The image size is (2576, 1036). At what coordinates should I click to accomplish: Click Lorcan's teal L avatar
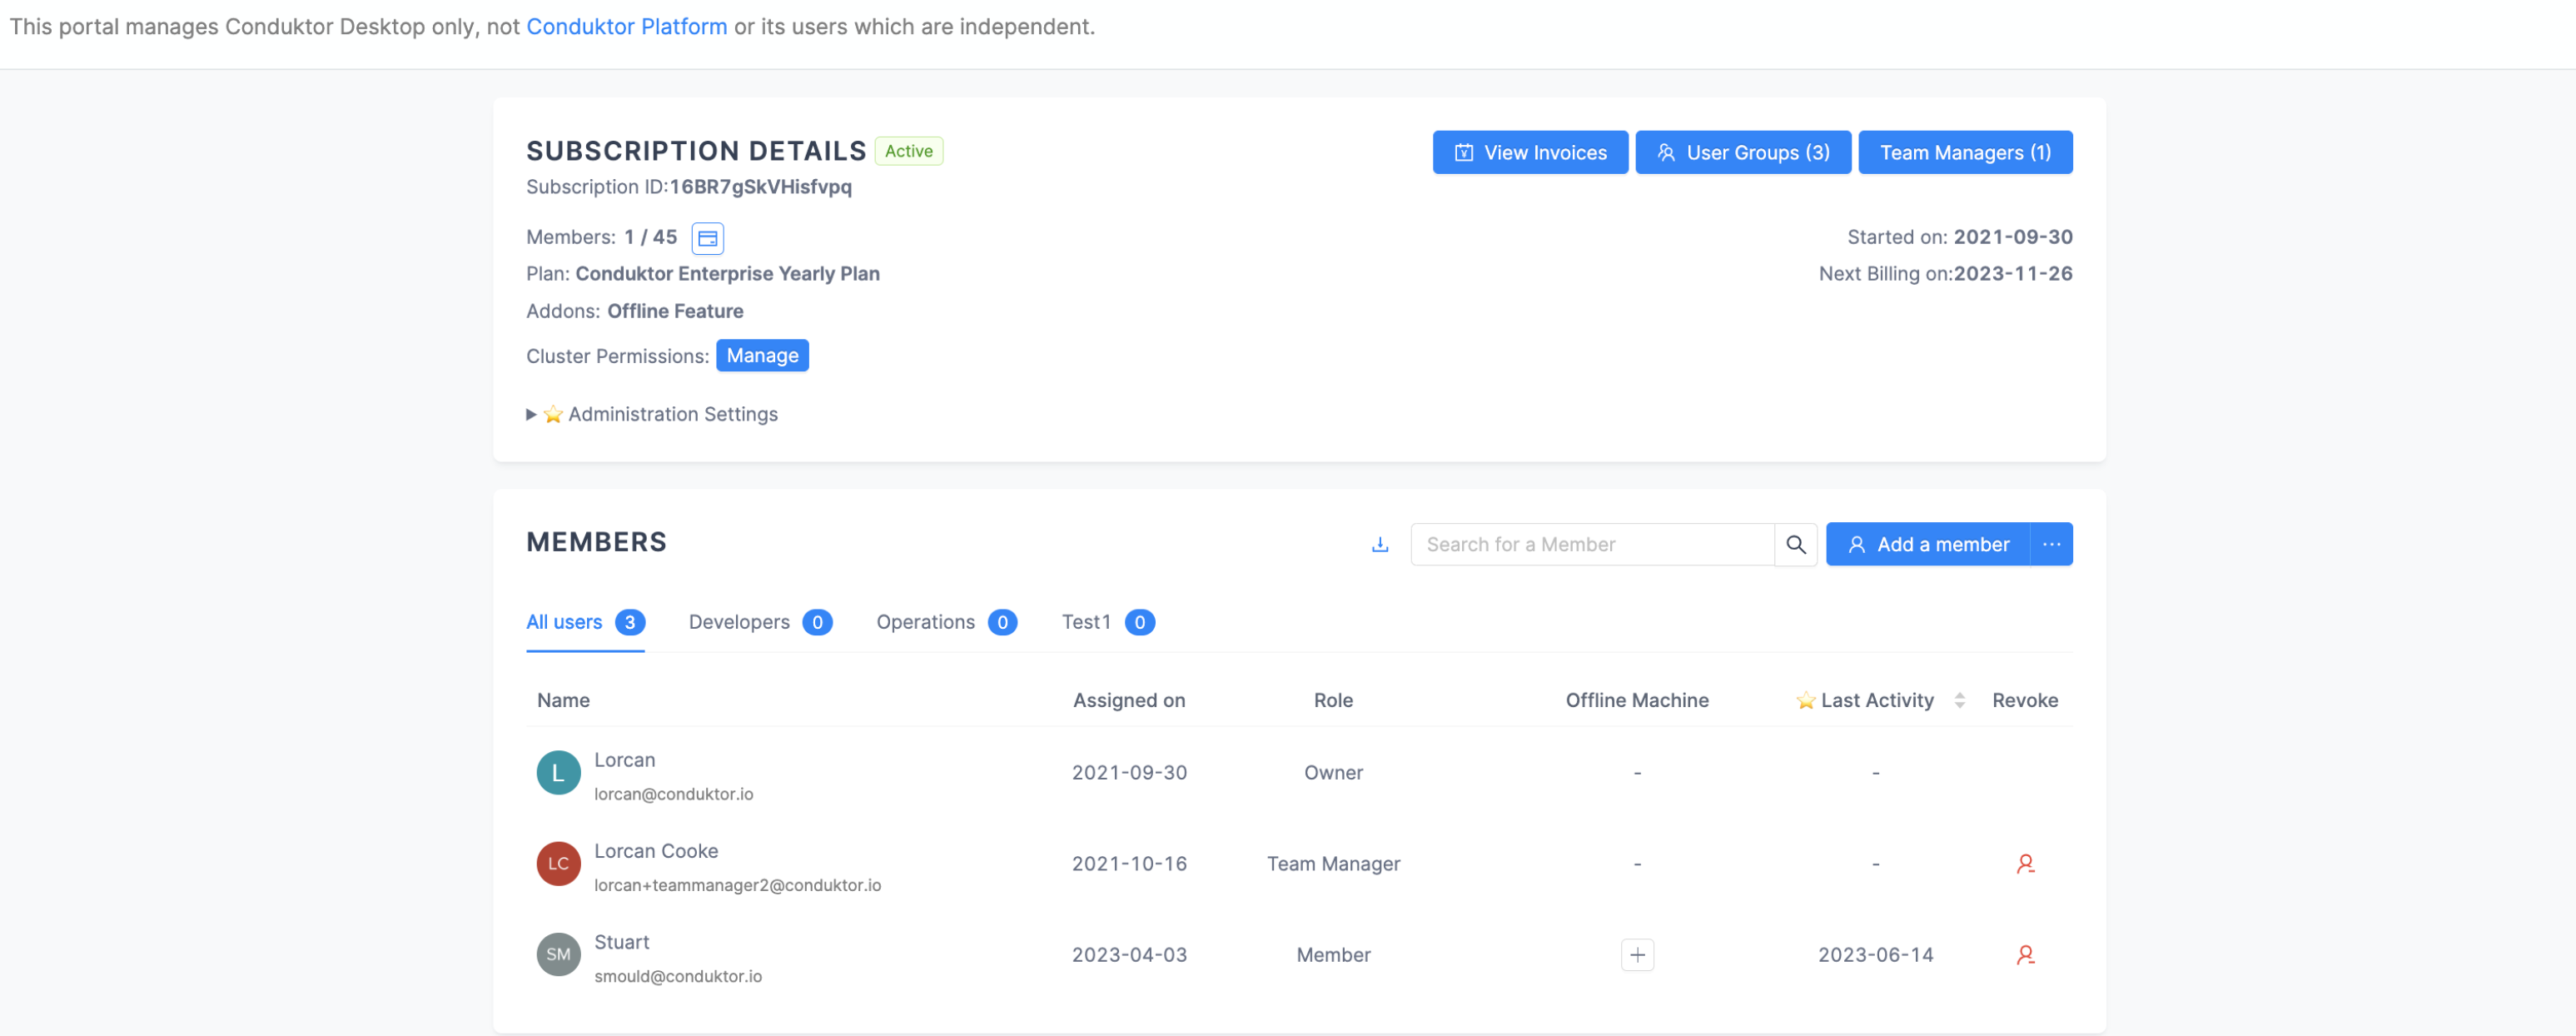558,772
